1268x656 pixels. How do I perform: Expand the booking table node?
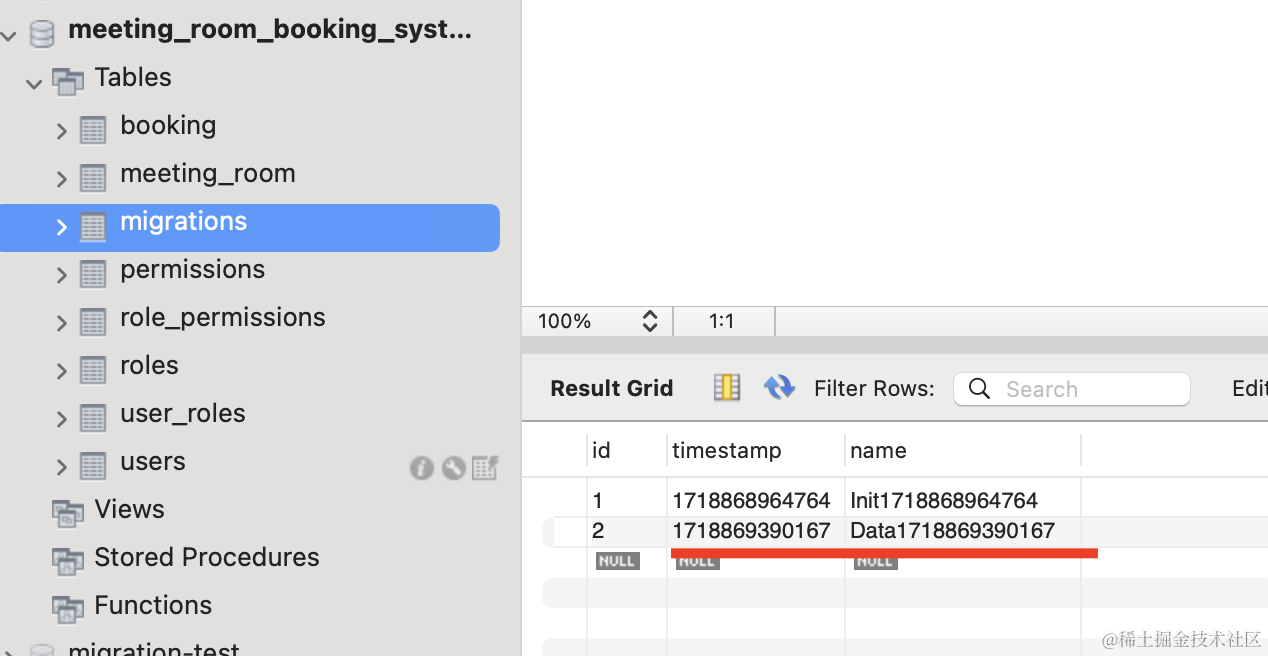click(61, 131)
